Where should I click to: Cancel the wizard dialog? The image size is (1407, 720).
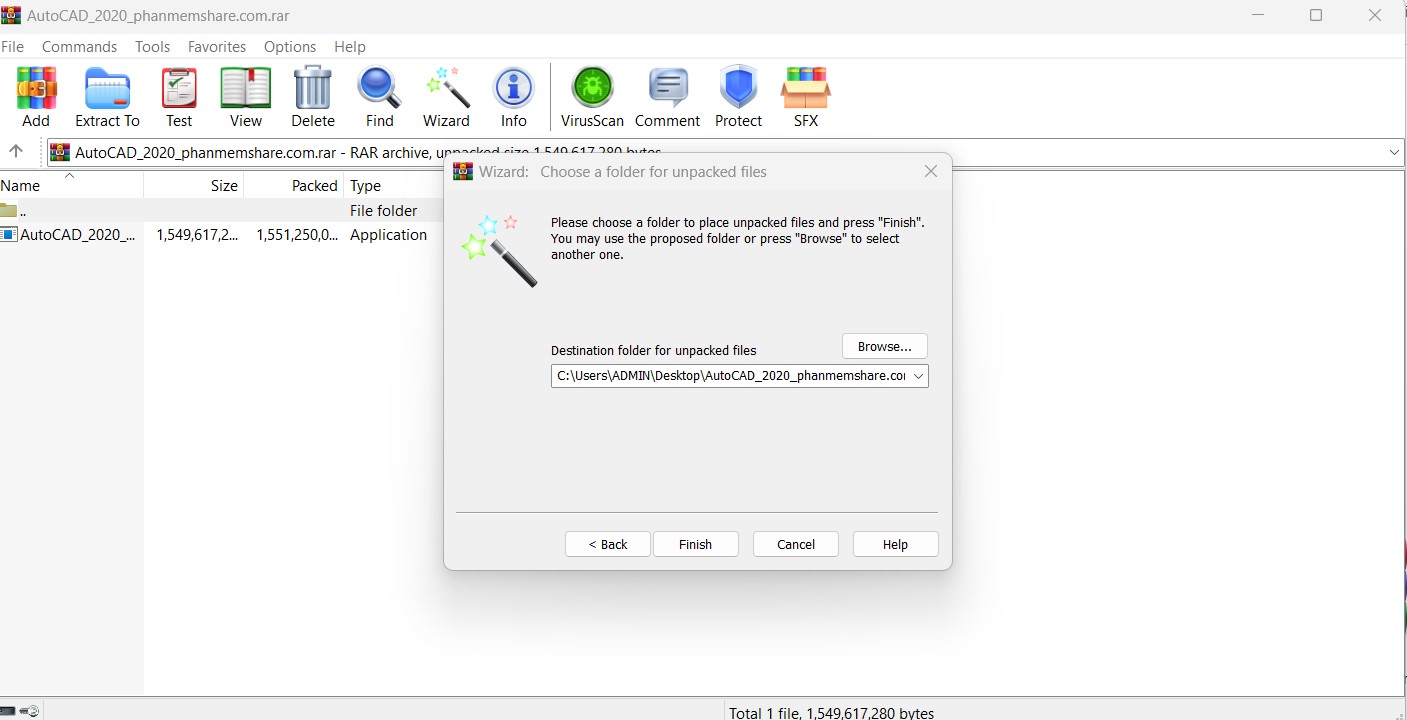coord(796,544)
